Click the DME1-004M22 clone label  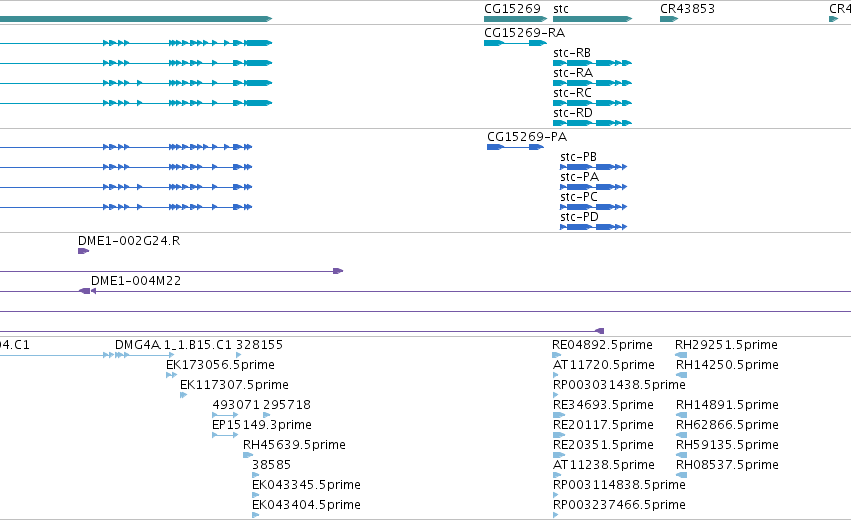coord(136,281)
